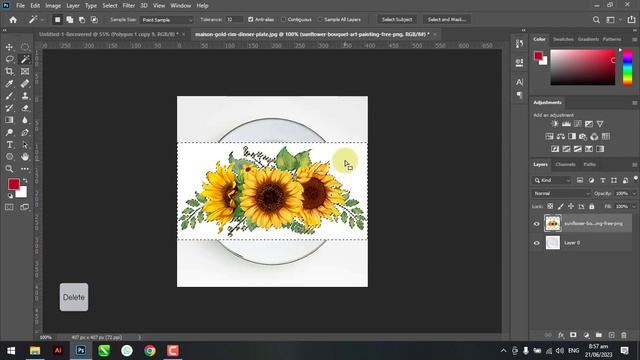Enable the Sample All Layers checkbox
Screen dimensions: 640x360
coord(320,20)
